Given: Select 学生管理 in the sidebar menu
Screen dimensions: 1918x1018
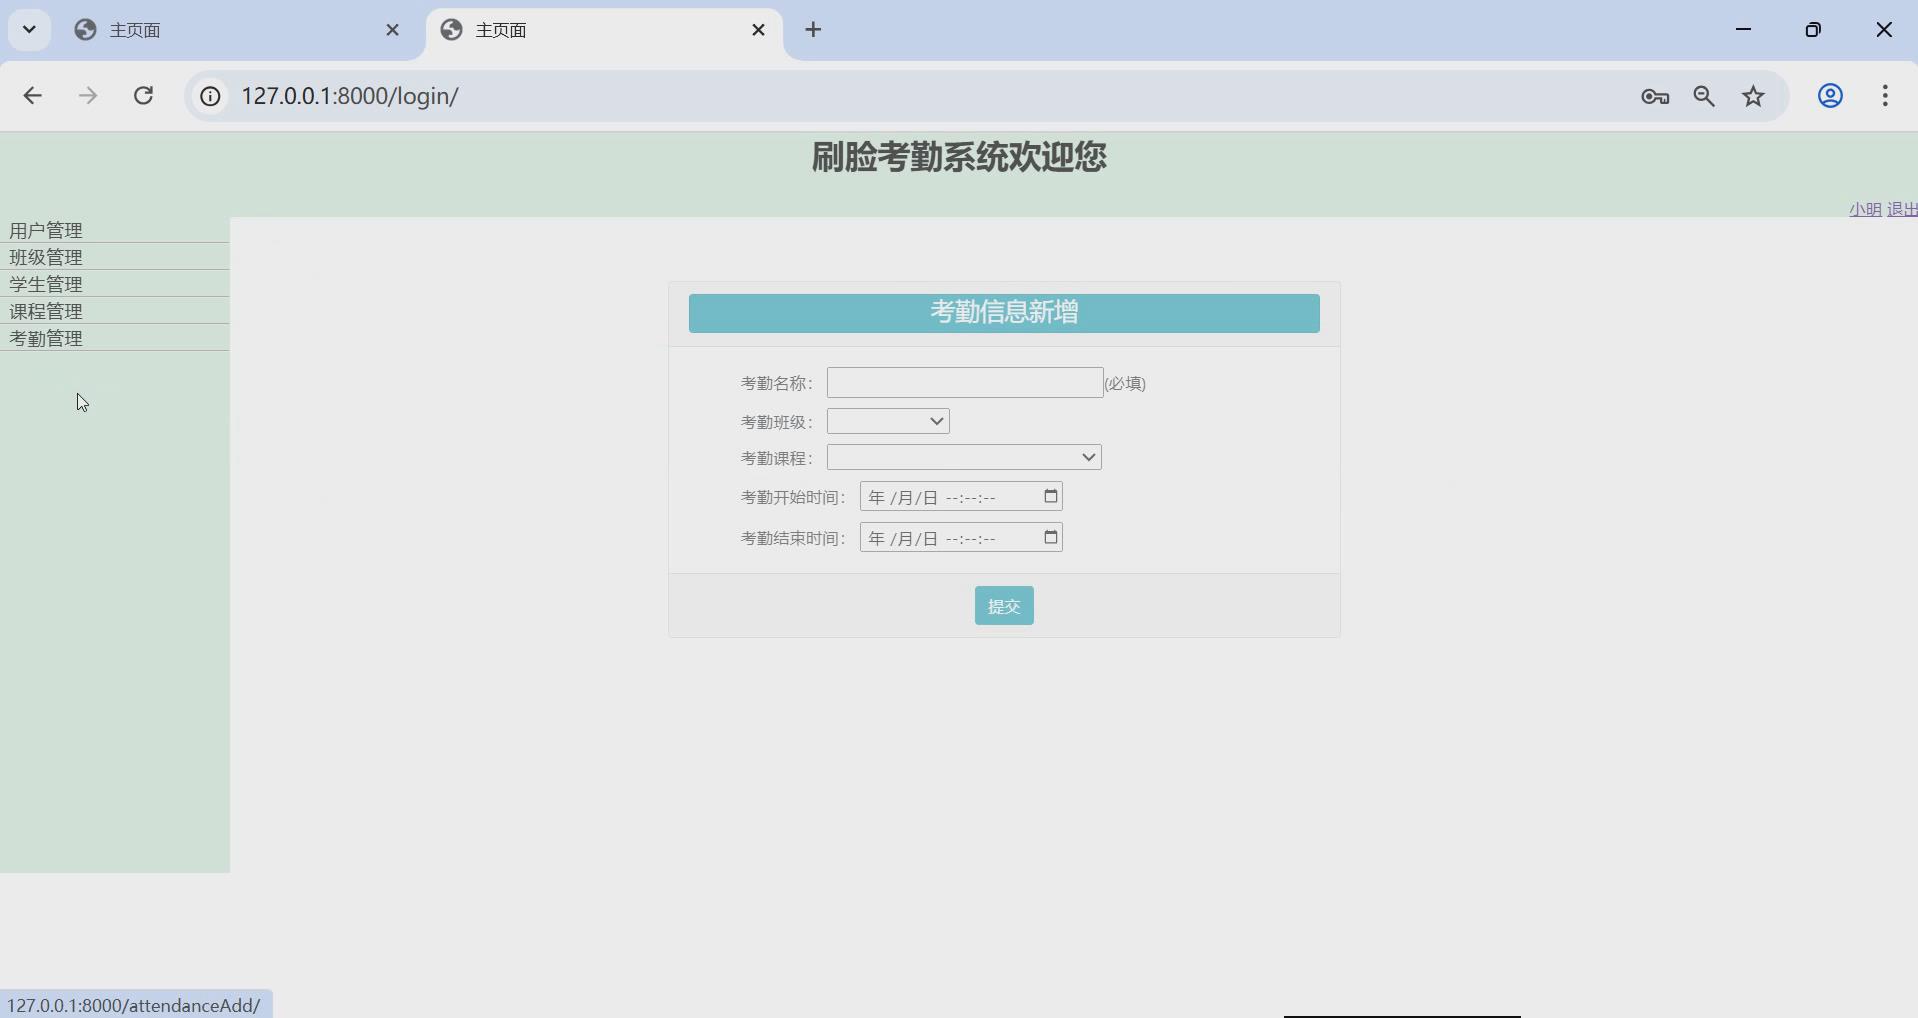Looking at the screenshot, I should pyautogui.click(x=45, y=284).
